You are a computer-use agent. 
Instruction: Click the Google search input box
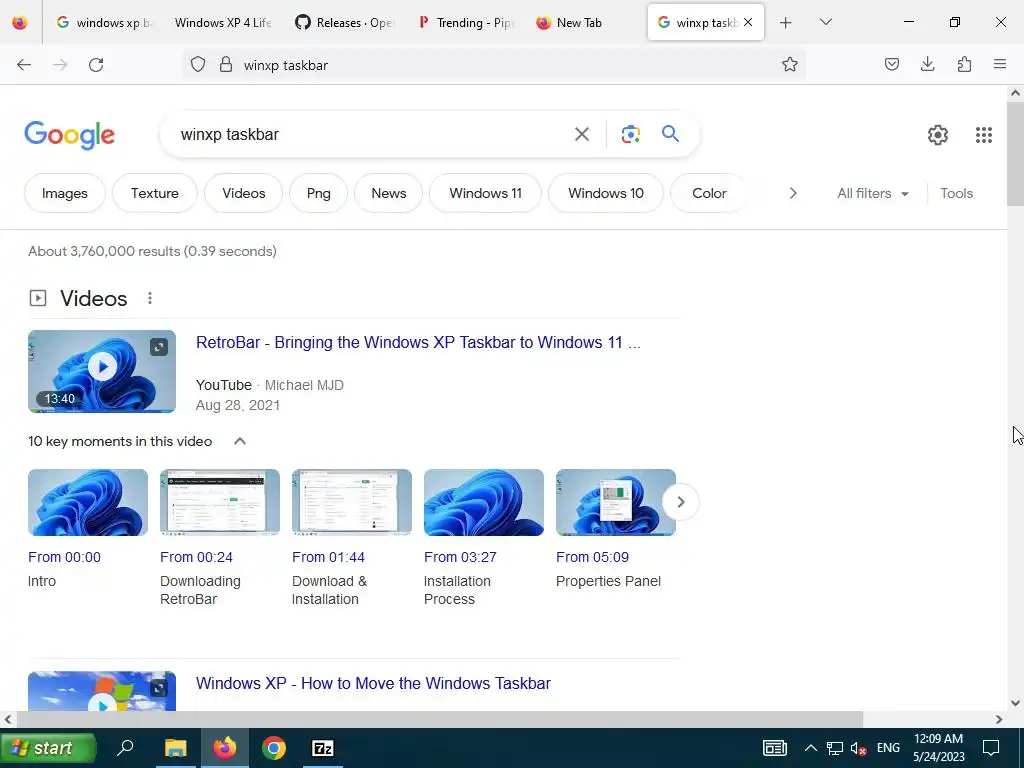[372, 135]
